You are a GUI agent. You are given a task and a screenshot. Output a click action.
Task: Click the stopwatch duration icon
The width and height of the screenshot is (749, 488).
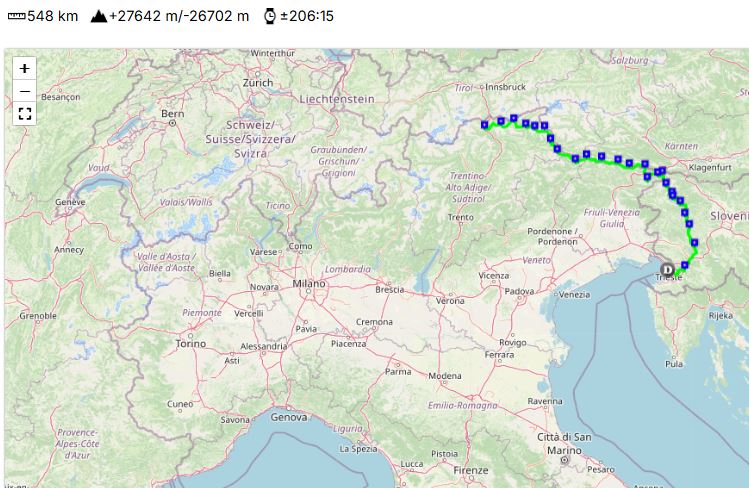(269, 16)
